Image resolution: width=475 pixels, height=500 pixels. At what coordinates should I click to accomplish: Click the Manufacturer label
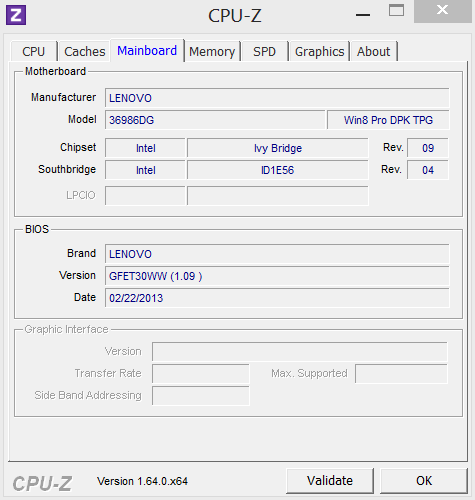tap(64, 97)
